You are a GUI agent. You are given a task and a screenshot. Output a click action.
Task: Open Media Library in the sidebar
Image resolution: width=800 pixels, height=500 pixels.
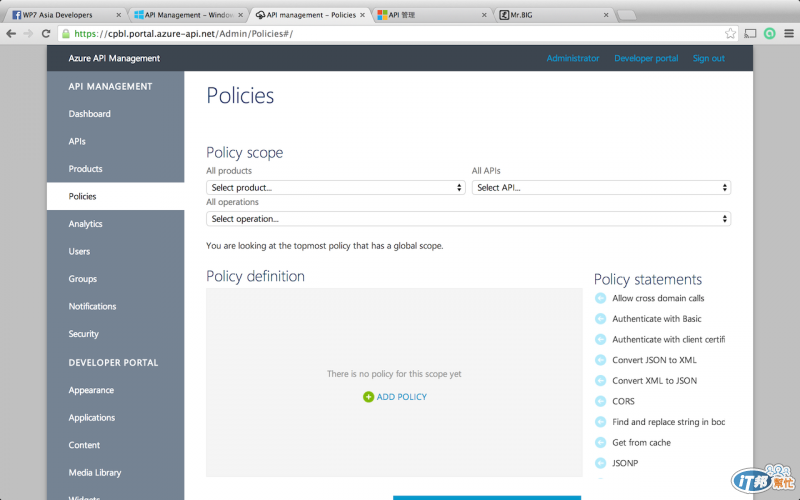pyautogui.click(x=95, y=473)
